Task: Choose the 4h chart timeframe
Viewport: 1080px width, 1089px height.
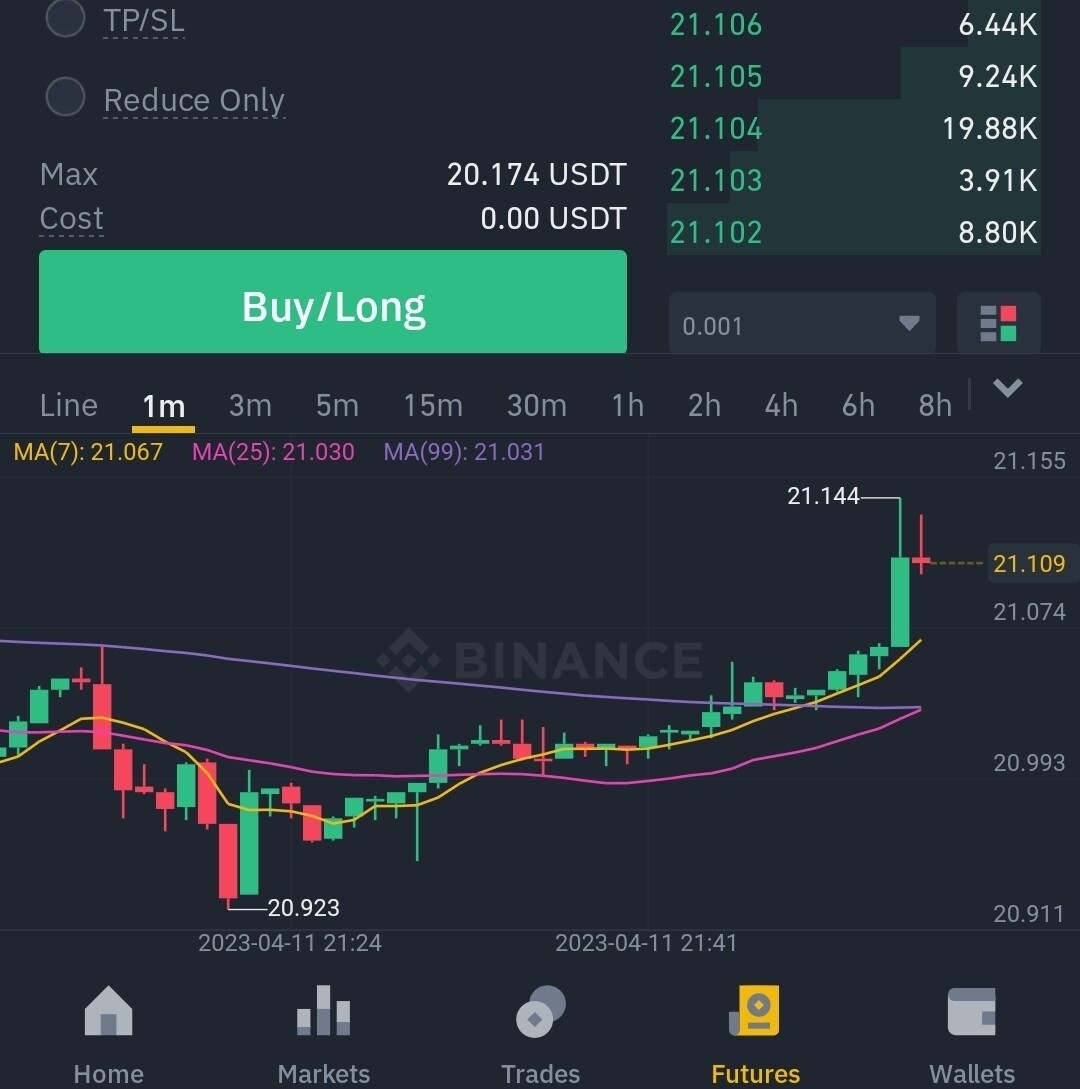Action: (780, 405)
